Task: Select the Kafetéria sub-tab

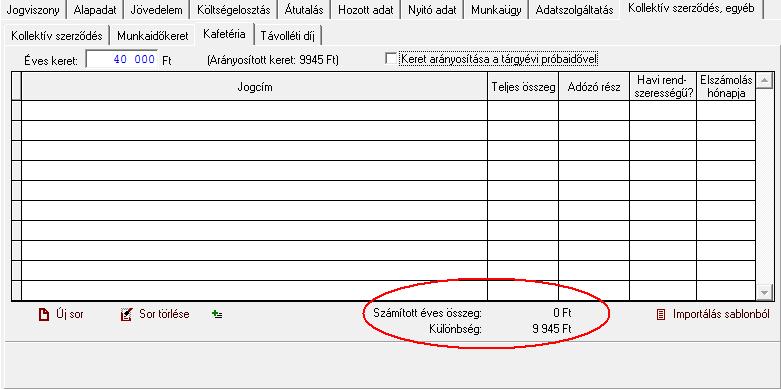Action: point(224,34)
